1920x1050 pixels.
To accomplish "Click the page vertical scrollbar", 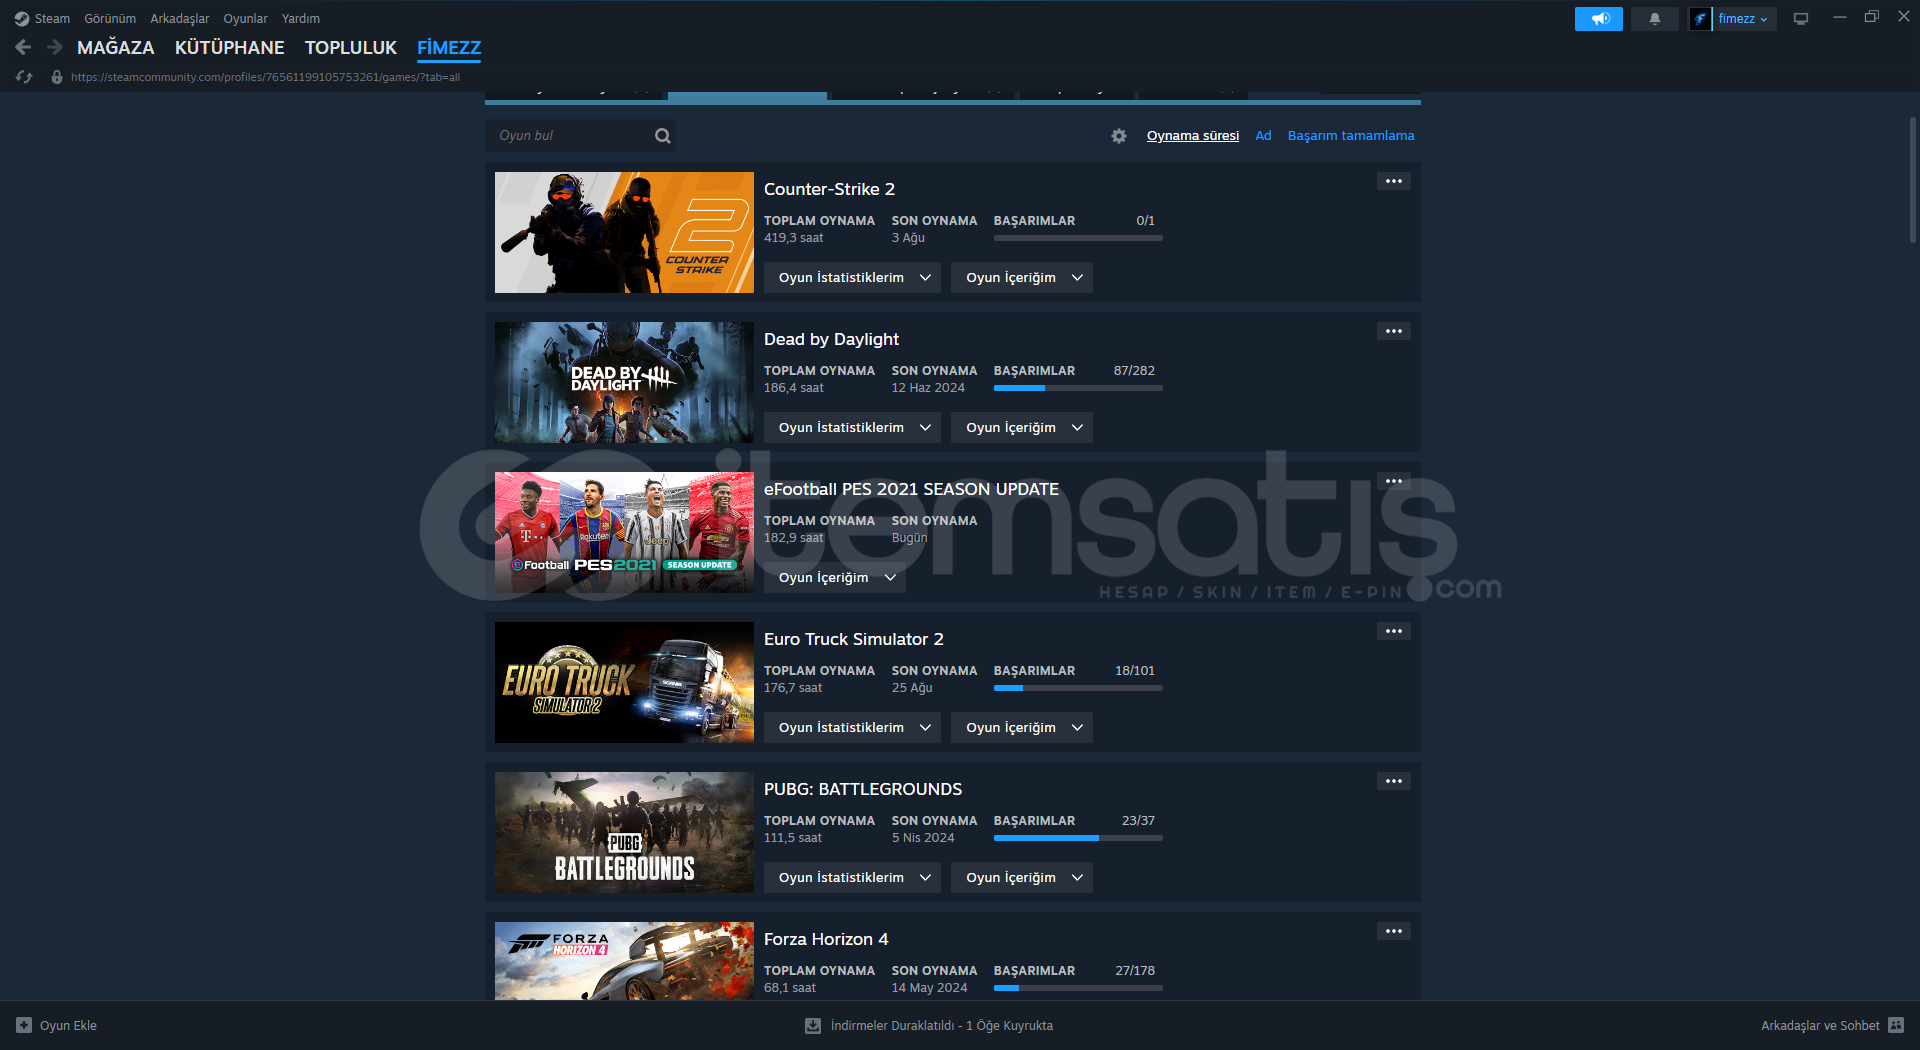I will point(1912,180).
